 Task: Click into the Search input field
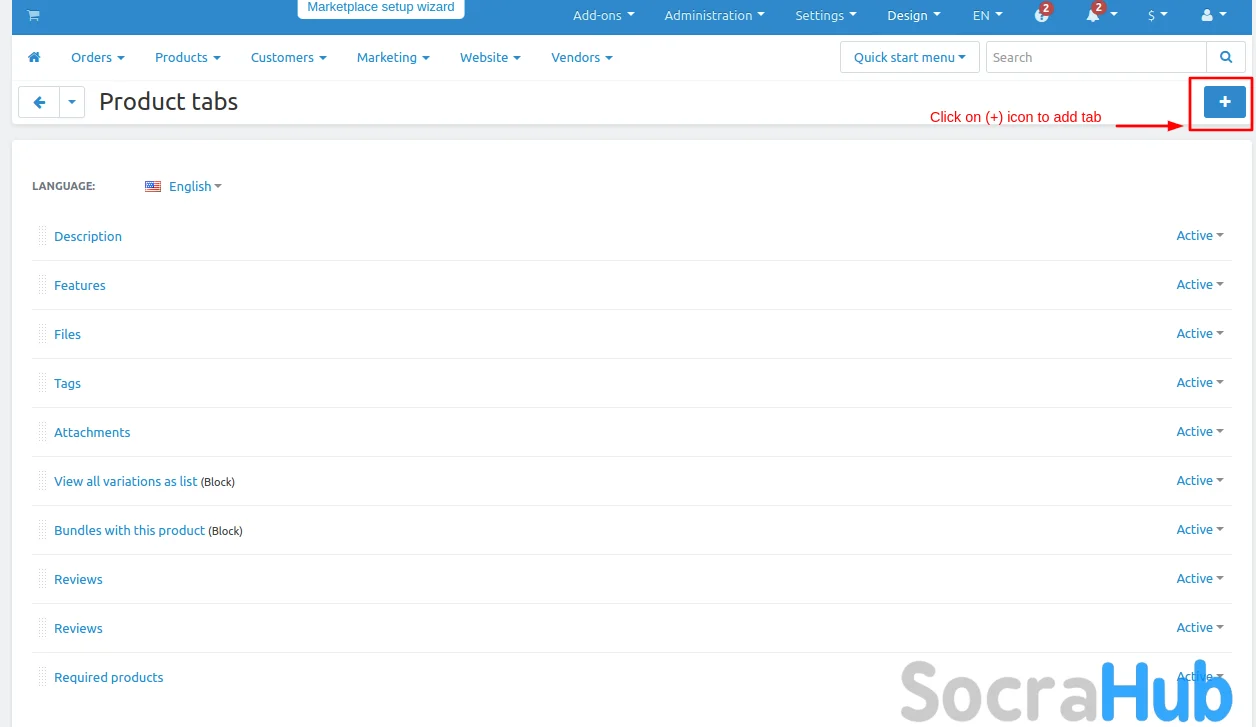coord(1095,58)
